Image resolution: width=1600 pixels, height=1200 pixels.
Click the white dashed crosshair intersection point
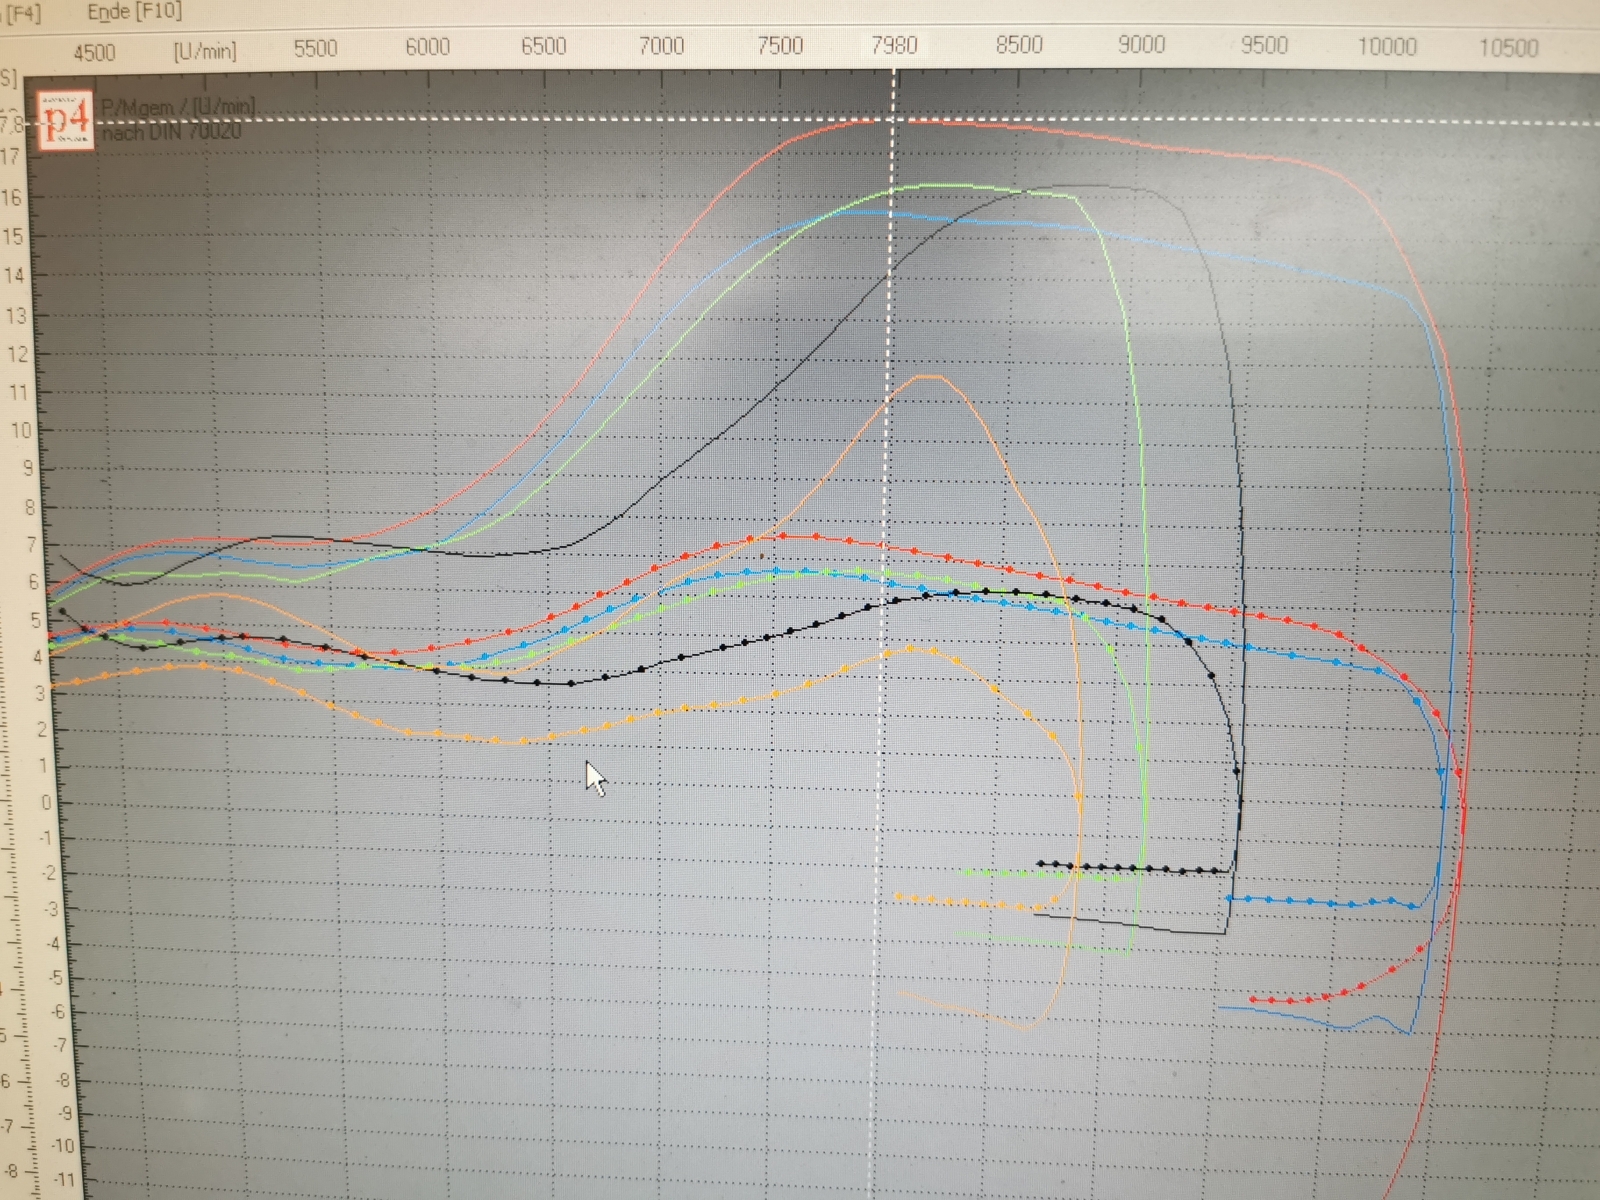891,121
